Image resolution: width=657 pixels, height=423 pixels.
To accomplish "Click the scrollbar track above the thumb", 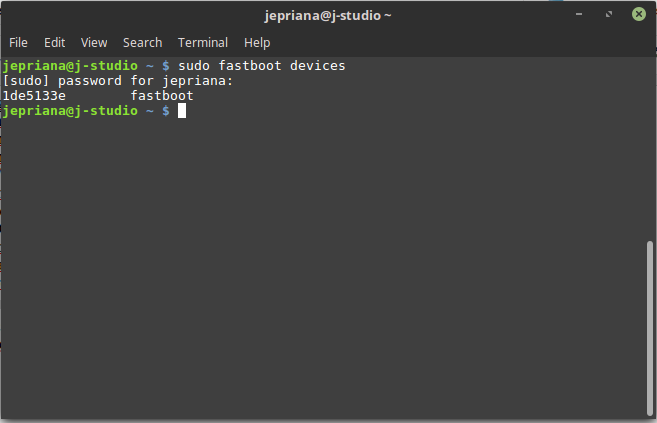I will coord(650,150).
